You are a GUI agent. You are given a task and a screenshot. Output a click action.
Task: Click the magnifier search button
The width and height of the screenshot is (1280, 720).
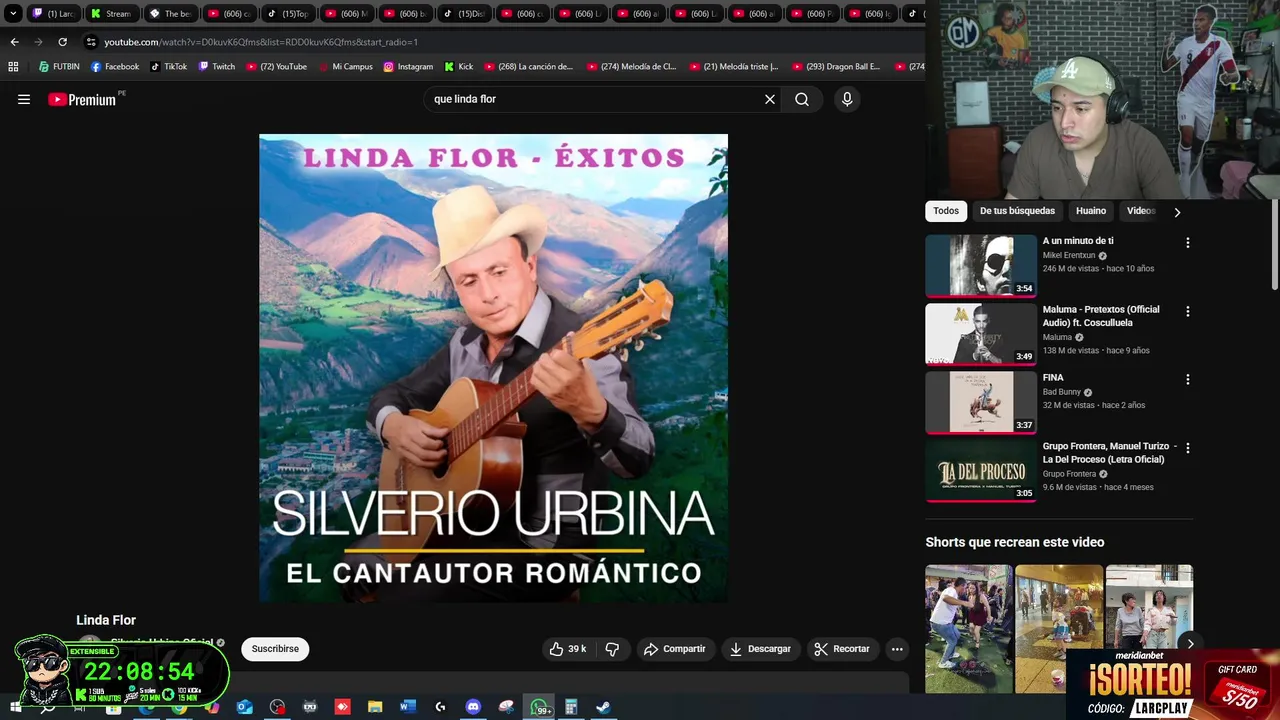point(802,99)
